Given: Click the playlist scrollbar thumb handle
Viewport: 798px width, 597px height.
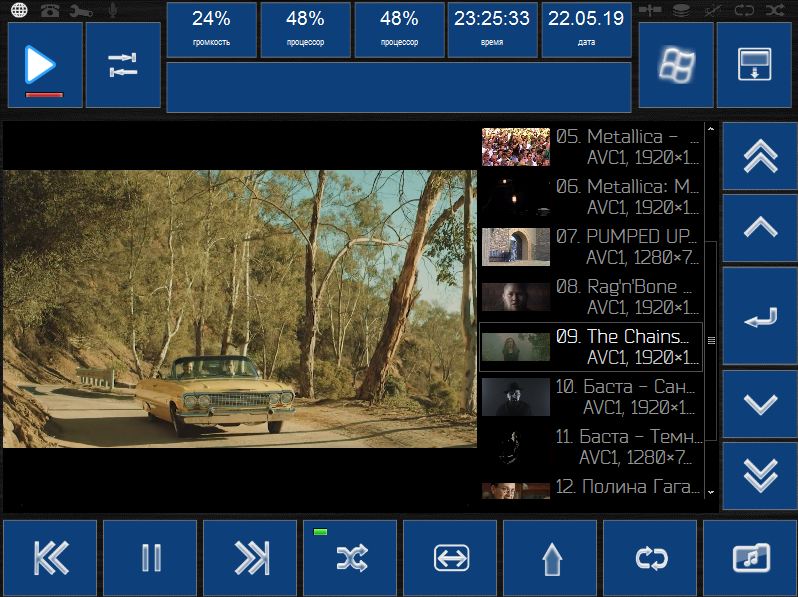Looking at the screenshot, I should [711, 340].
